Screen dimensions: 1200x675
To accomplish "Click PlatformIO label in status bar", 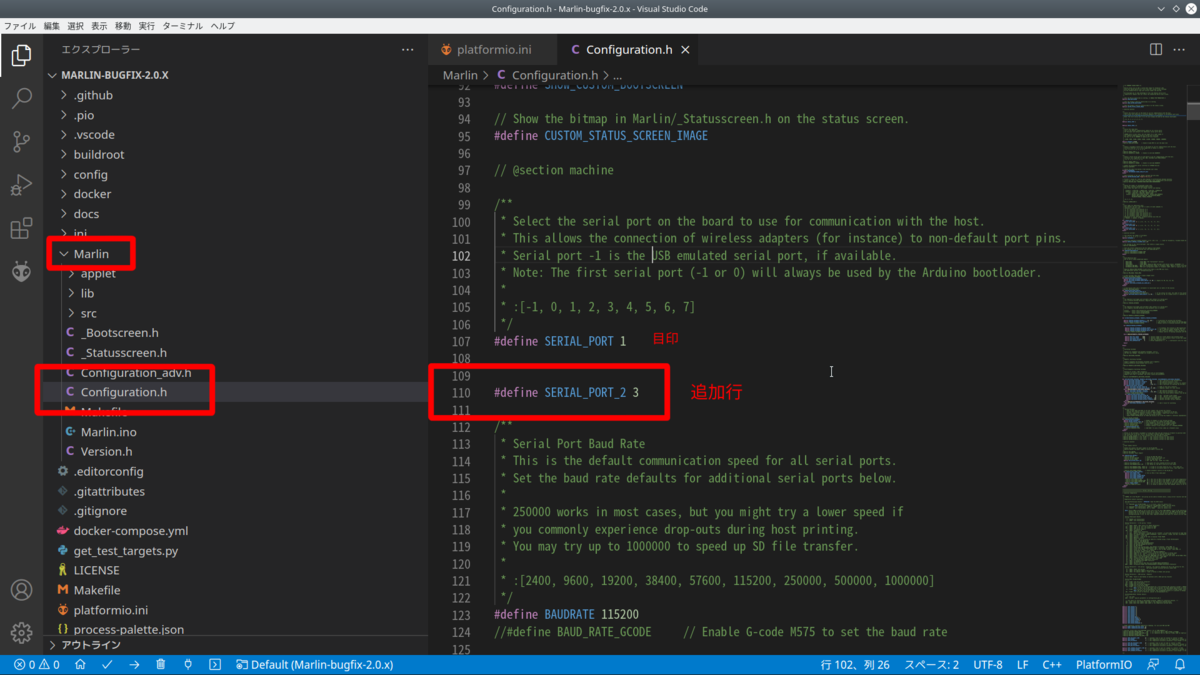I will (x=1104, y=665).
